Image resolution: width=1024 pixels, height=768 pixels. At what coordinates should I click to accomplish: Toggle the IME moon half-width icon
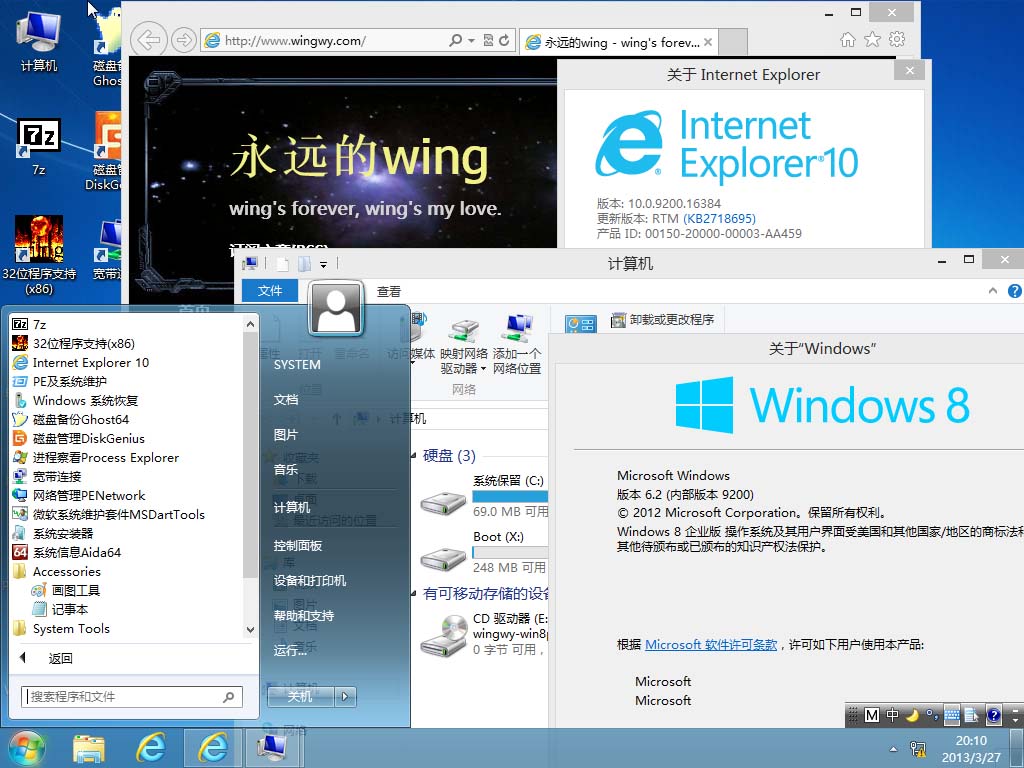click(912, 715)
